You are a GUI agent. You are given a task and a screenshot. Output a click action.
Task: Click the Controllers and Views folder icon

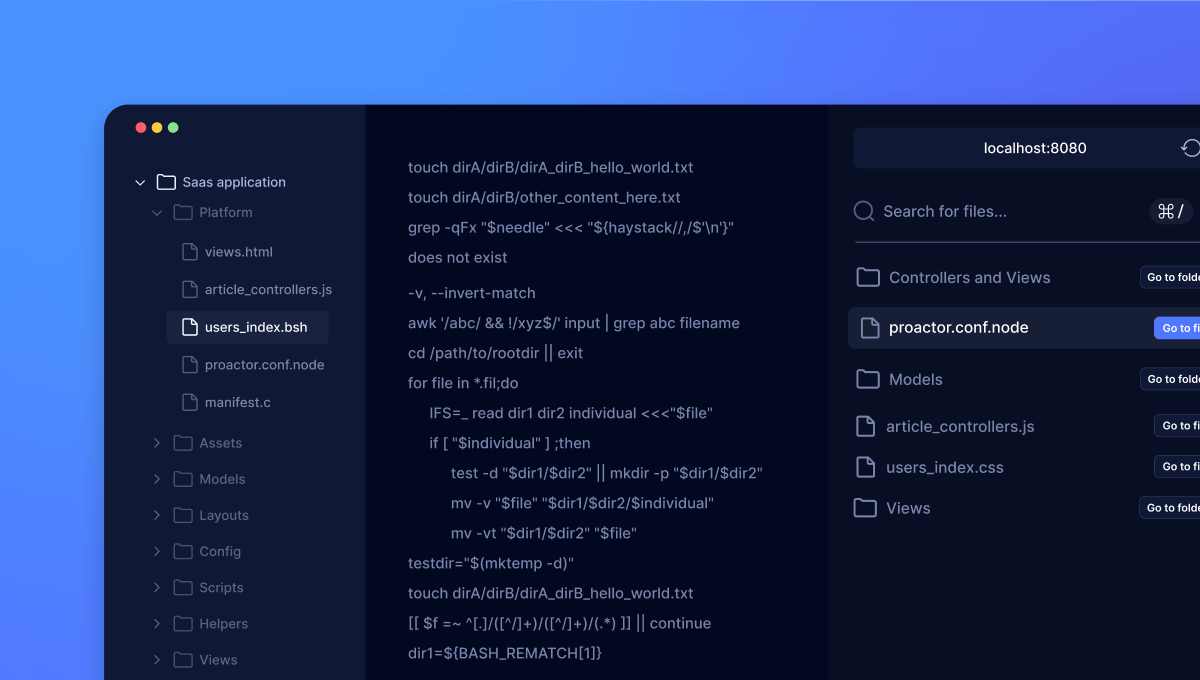[866, 277]
